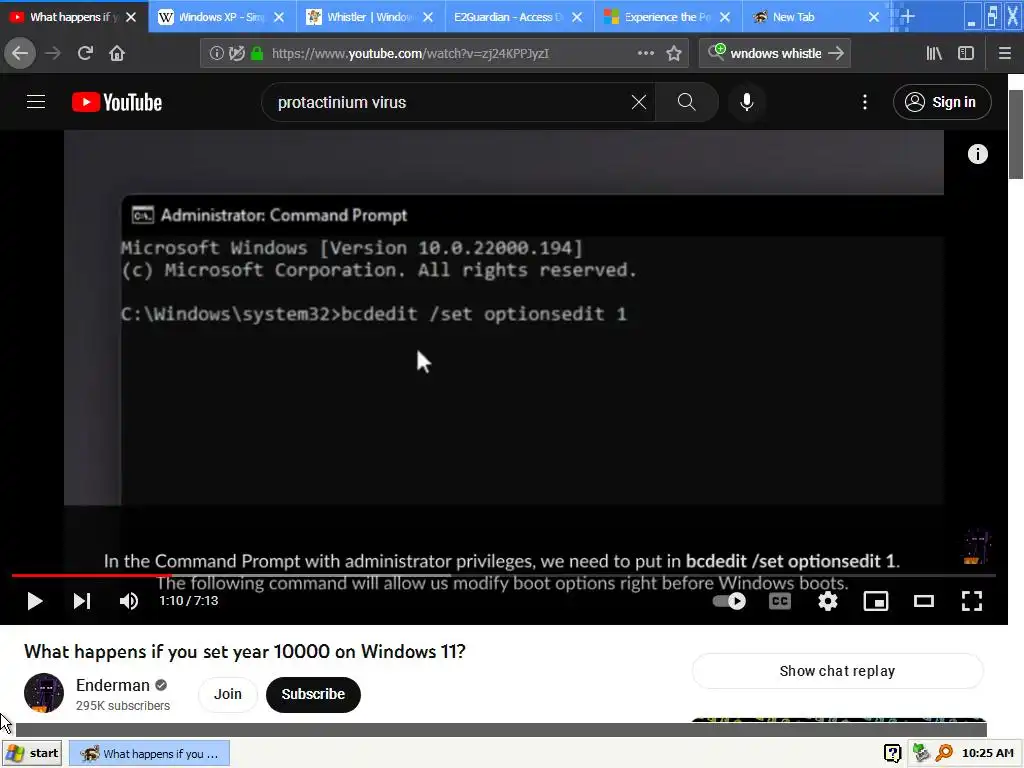Run the YouTube search with magnifier button
This screenshot has width=1024, height=768.
(x=686, y=102)
